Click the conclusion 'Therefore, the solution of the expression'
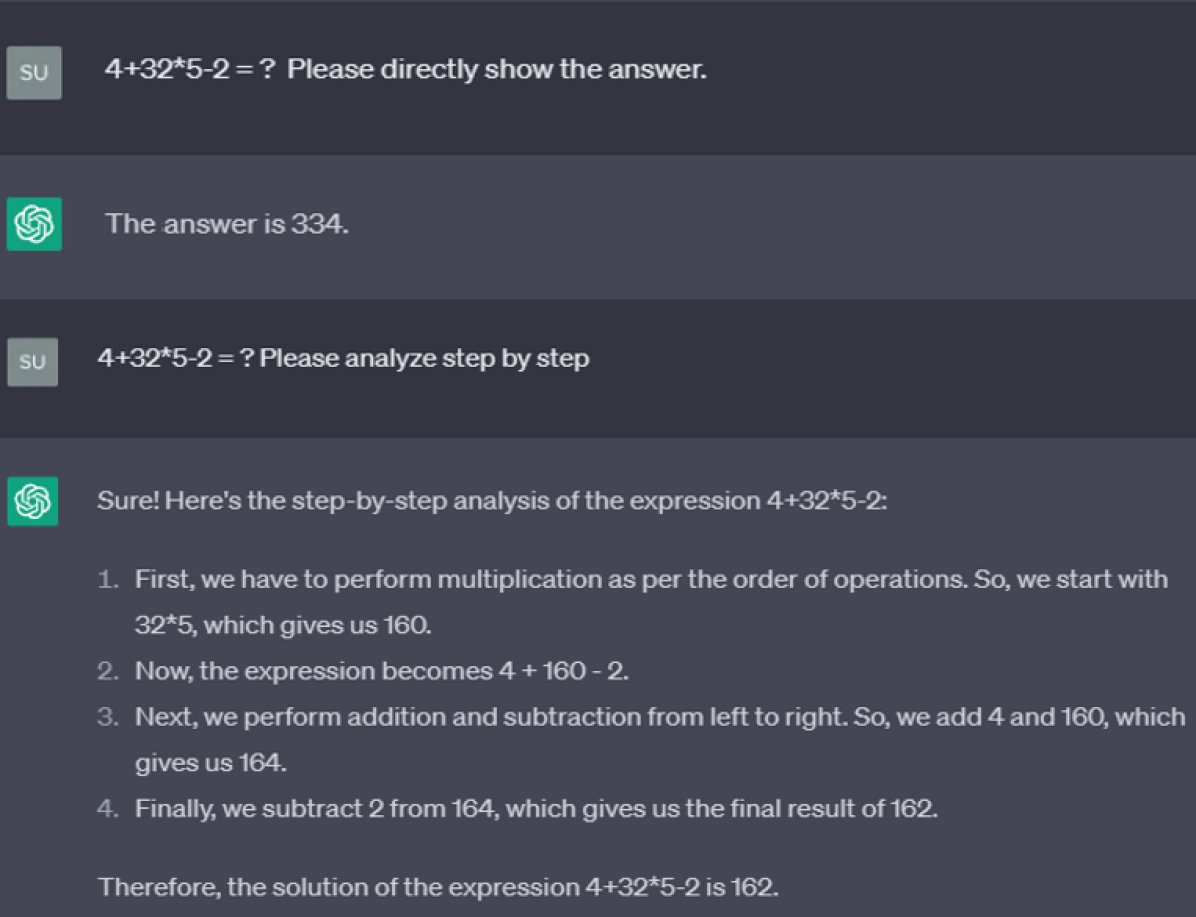Image resolution: width=1196 pixels, height=917 pixels. 439,886
